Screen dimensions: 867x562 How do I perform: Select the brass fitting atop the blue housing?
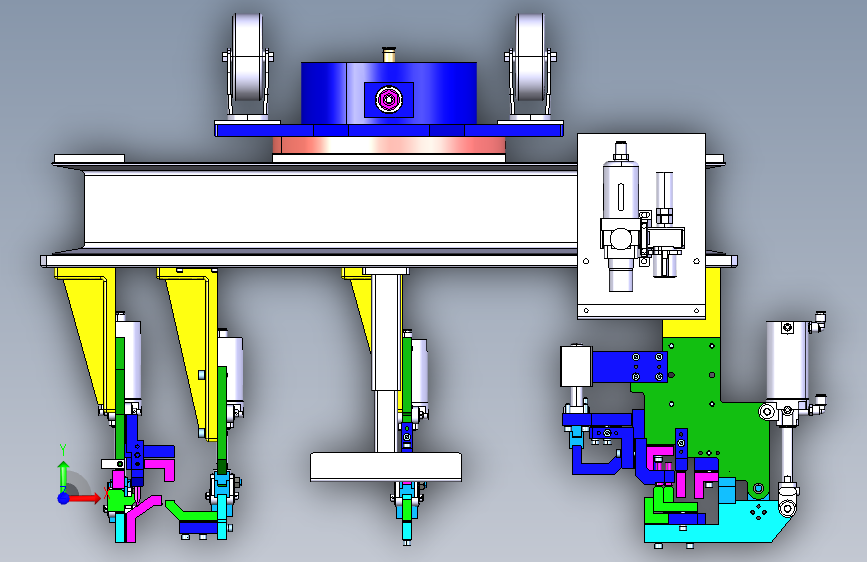(389, 55)
